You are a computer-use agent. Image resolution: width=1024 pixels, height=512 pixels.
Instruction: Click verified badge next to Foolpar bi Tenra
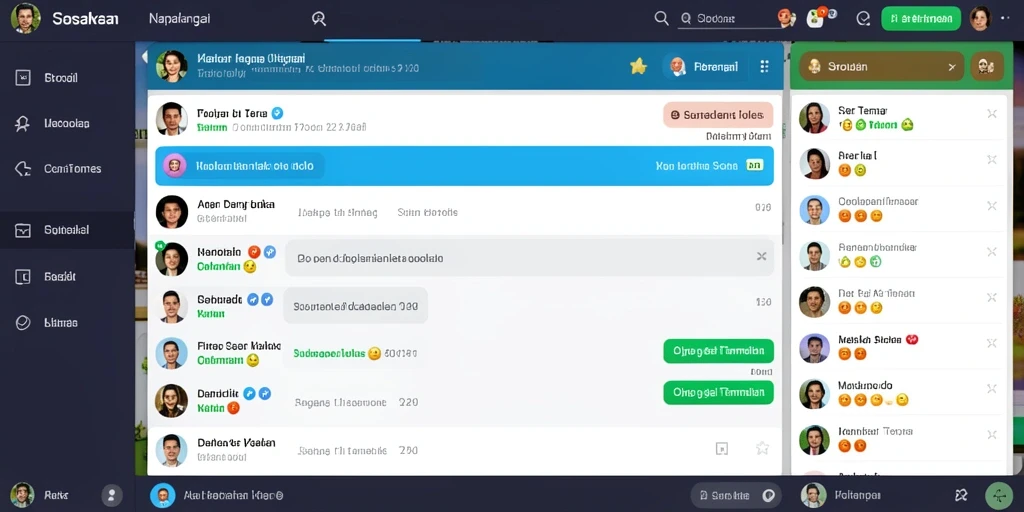[277, 113]
